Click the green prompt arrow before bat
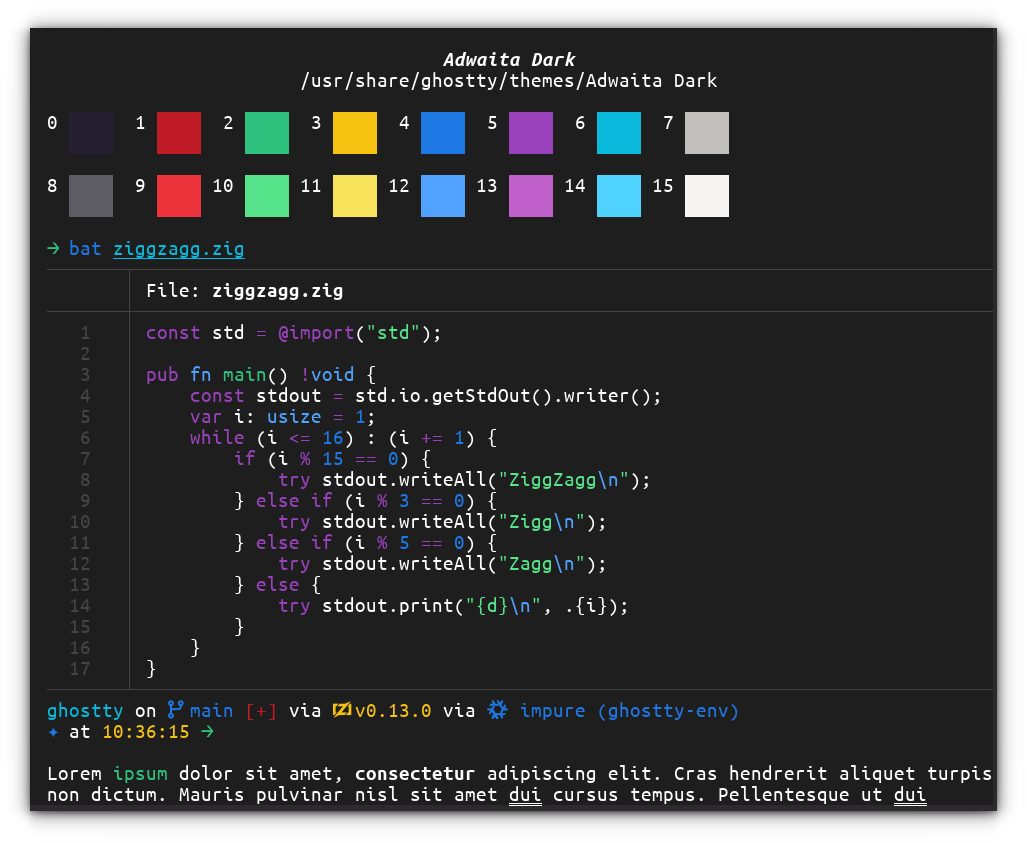 pyautogui.click(x=52, y=248)
